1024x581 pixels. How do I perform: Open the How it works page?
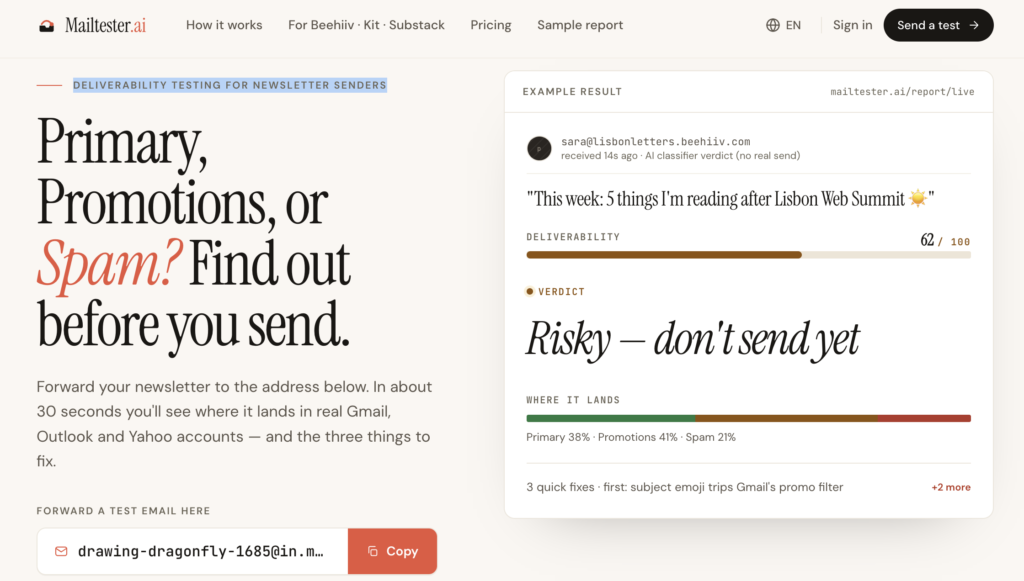pos(224,25)
